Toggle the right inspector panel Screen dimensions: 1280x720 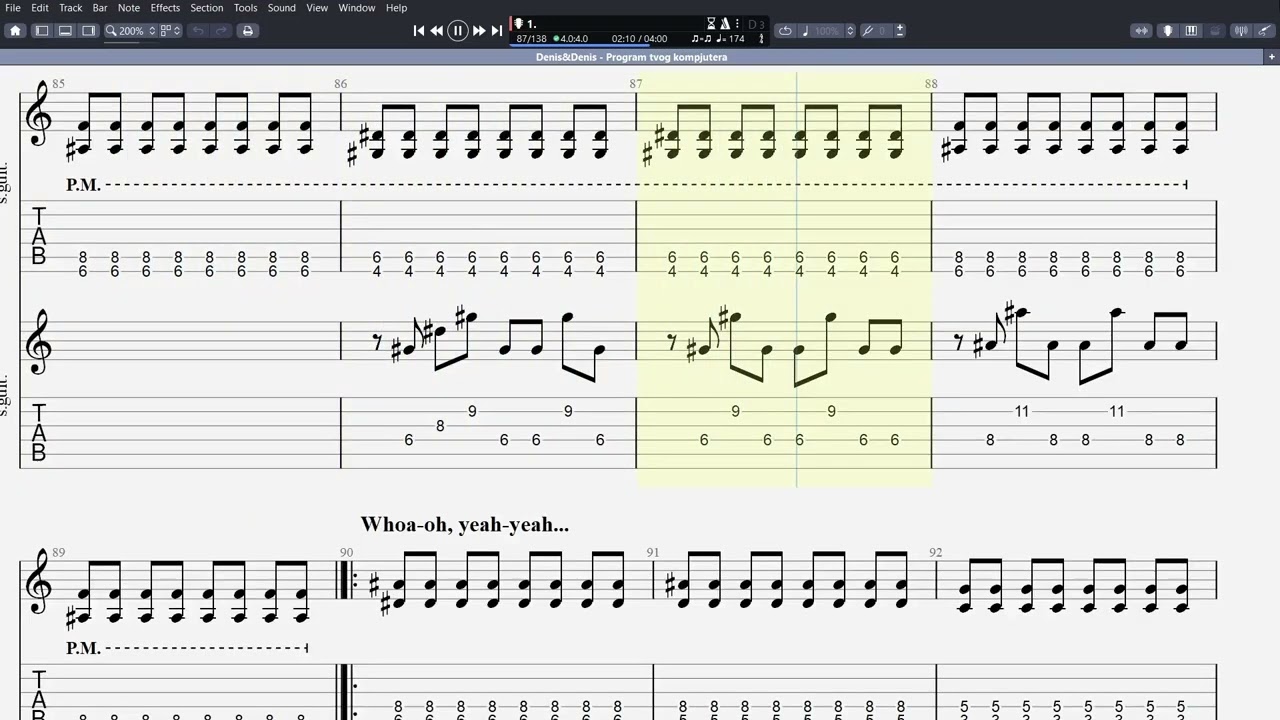[x=88, y=31]
